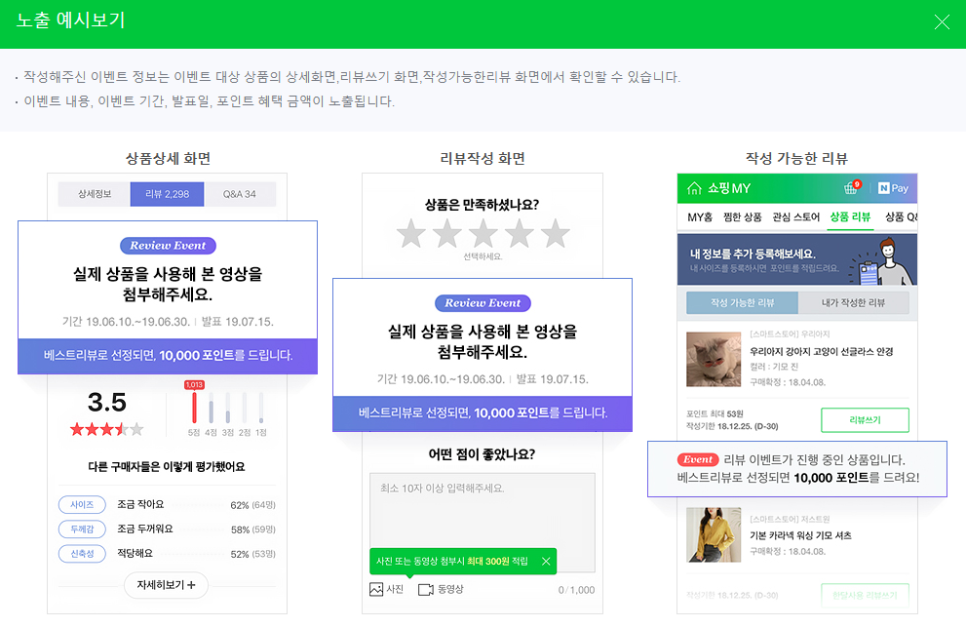Click 다른 구매자들은 이렇게 평가했어요 text

point(166,467)
